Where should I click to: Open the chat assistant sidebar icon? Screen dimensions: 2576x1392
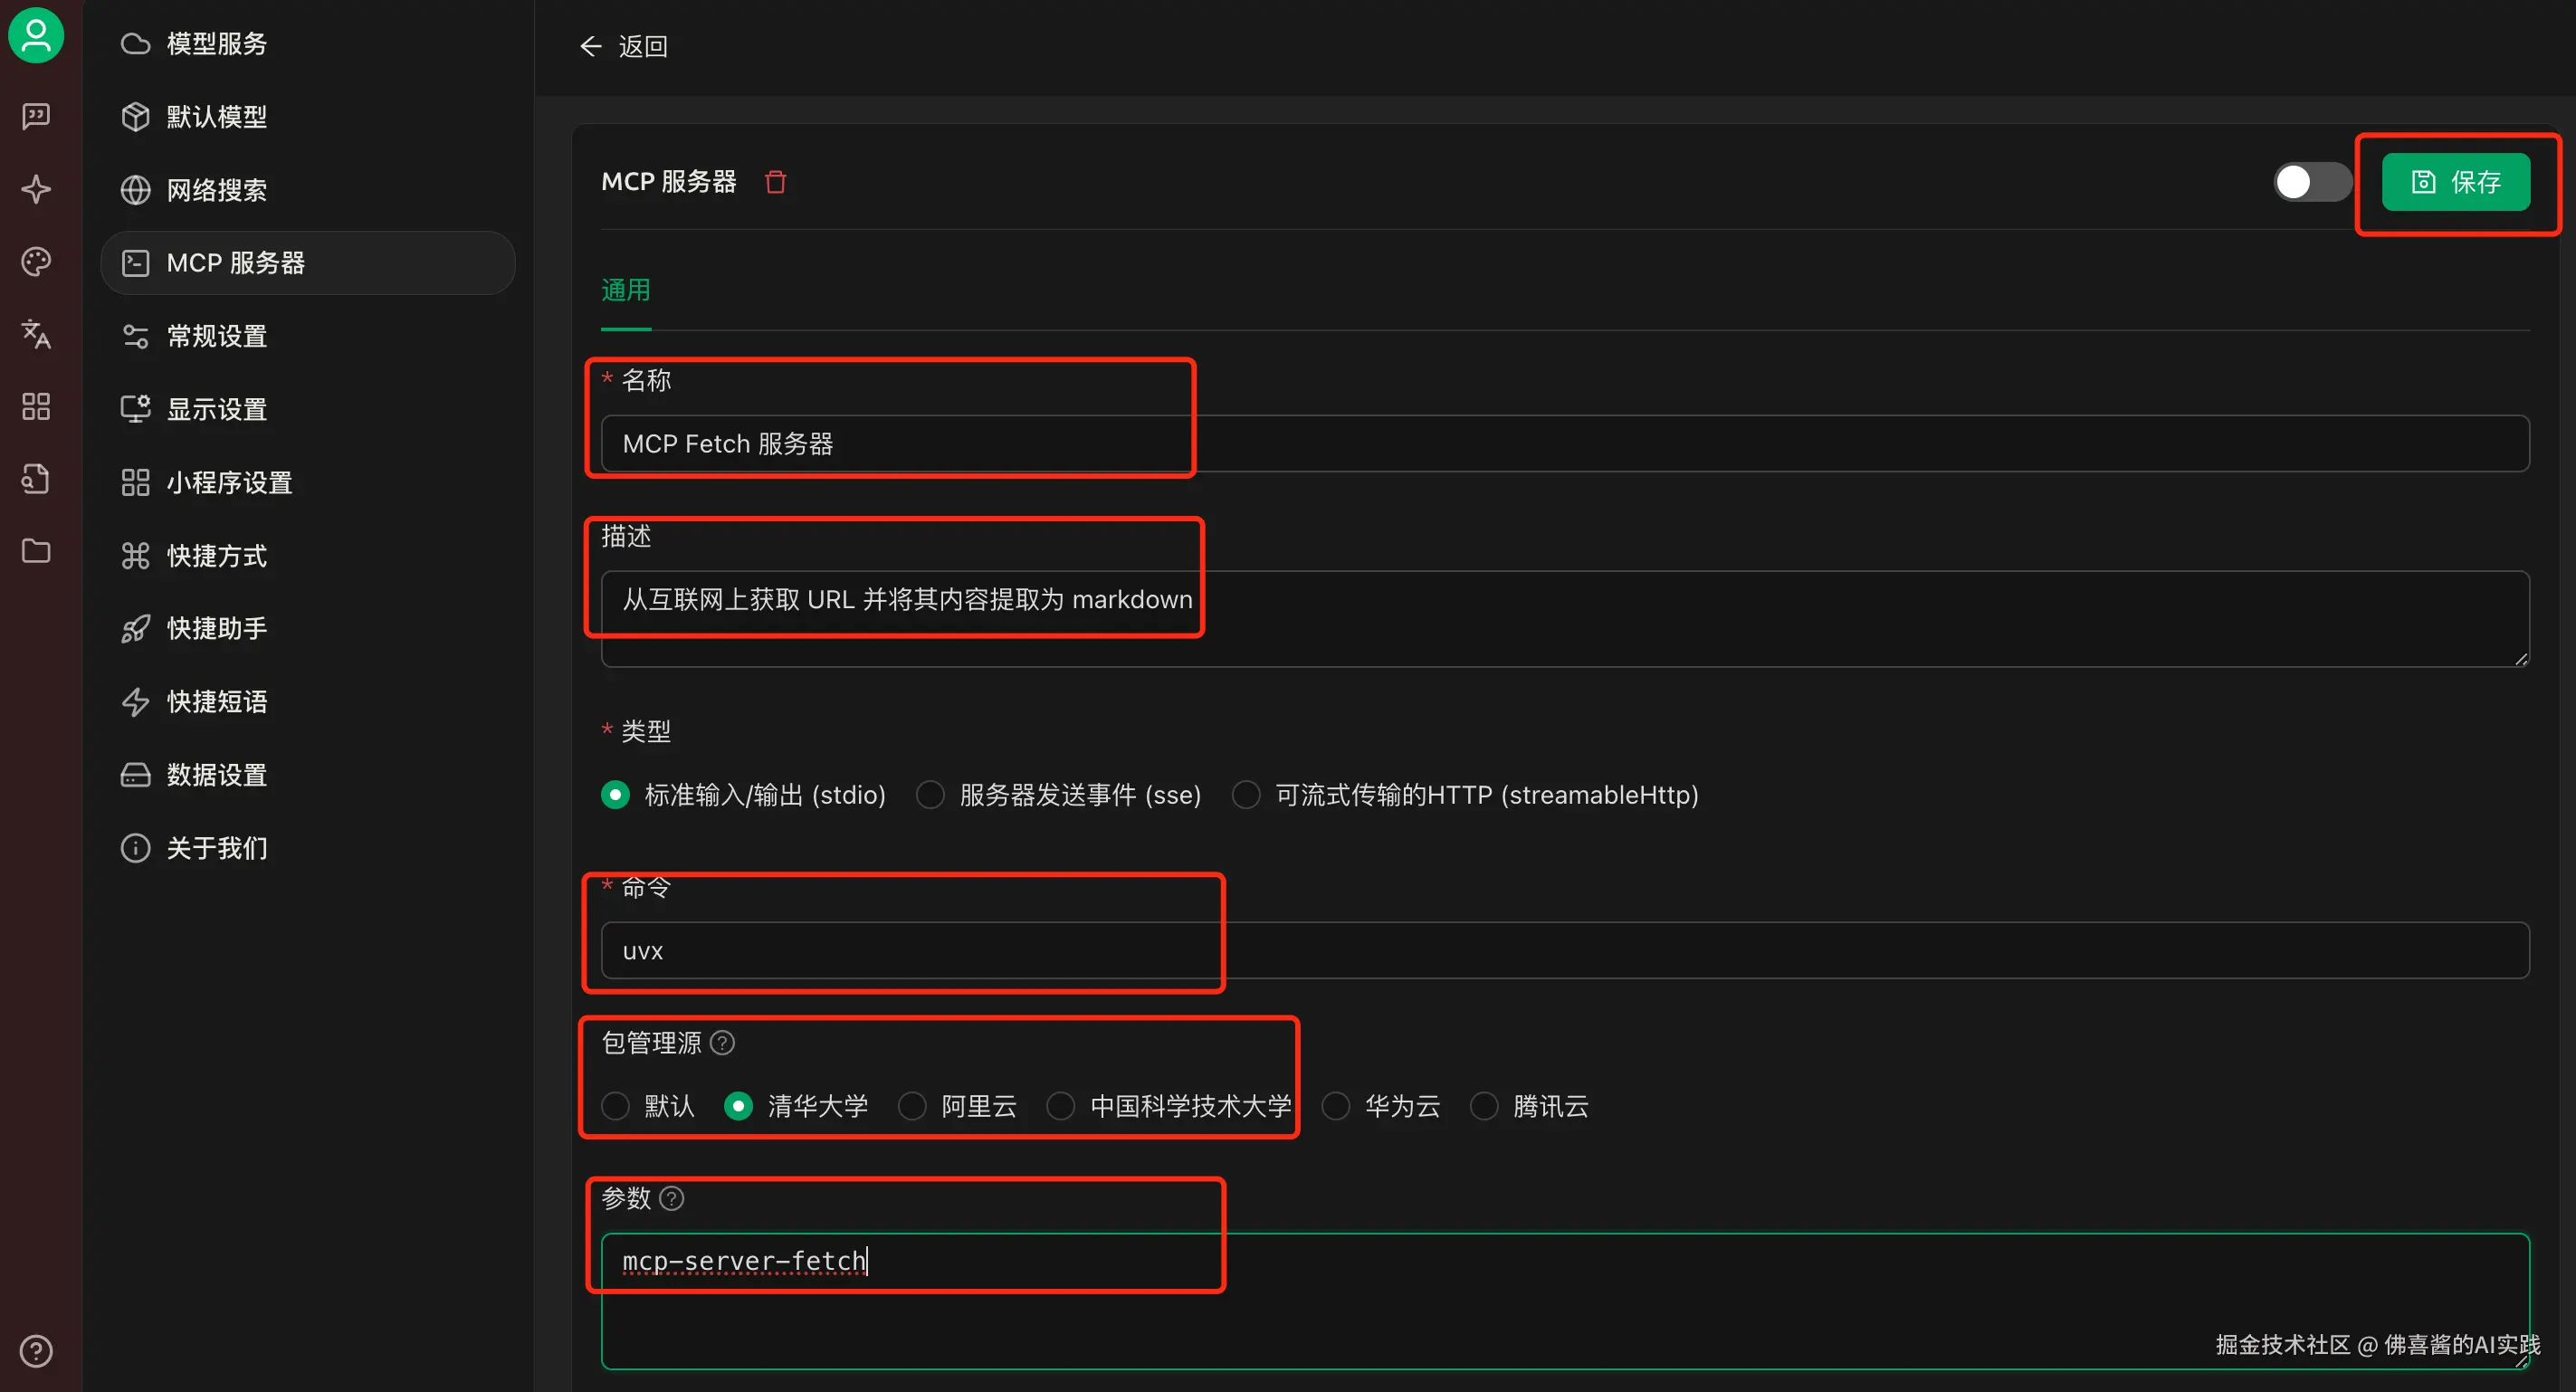coord(36,117)
